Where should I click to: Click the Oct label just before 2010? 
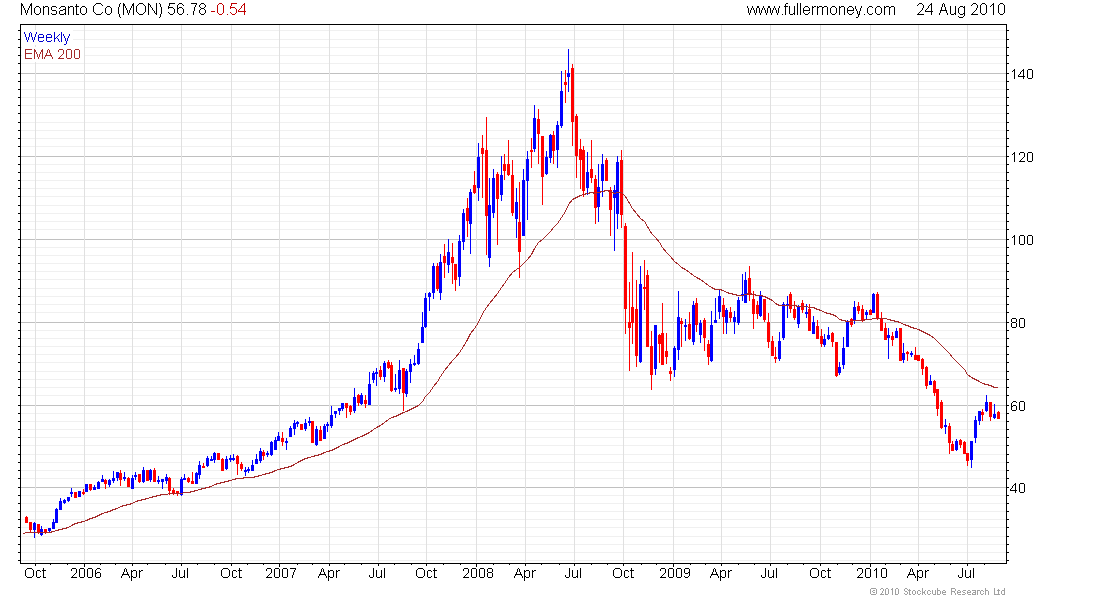(820, 573)
